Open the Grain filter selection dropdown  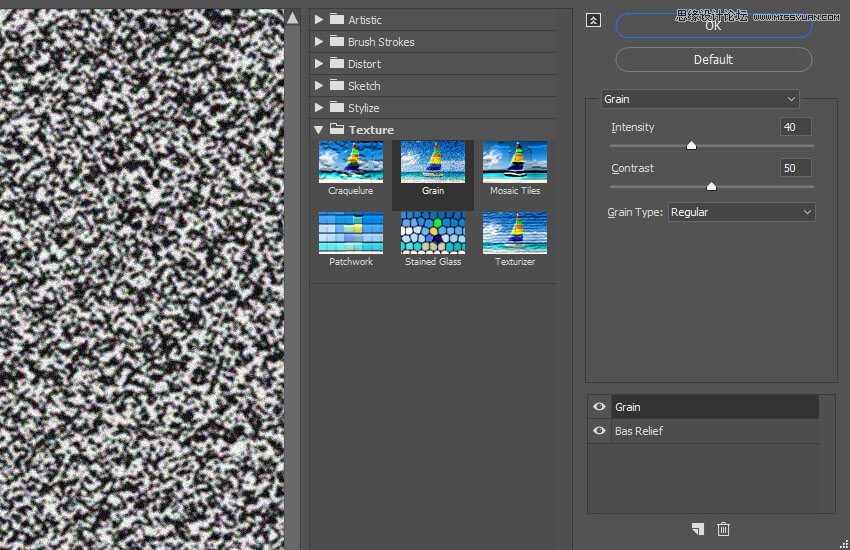[700, 99]
